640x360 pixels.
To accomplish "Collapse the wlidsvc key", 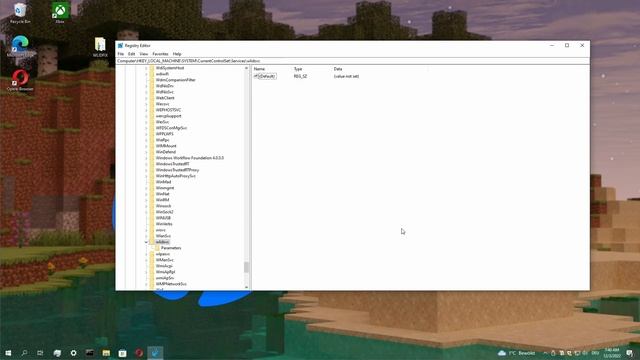I will [x=146, y=242].
